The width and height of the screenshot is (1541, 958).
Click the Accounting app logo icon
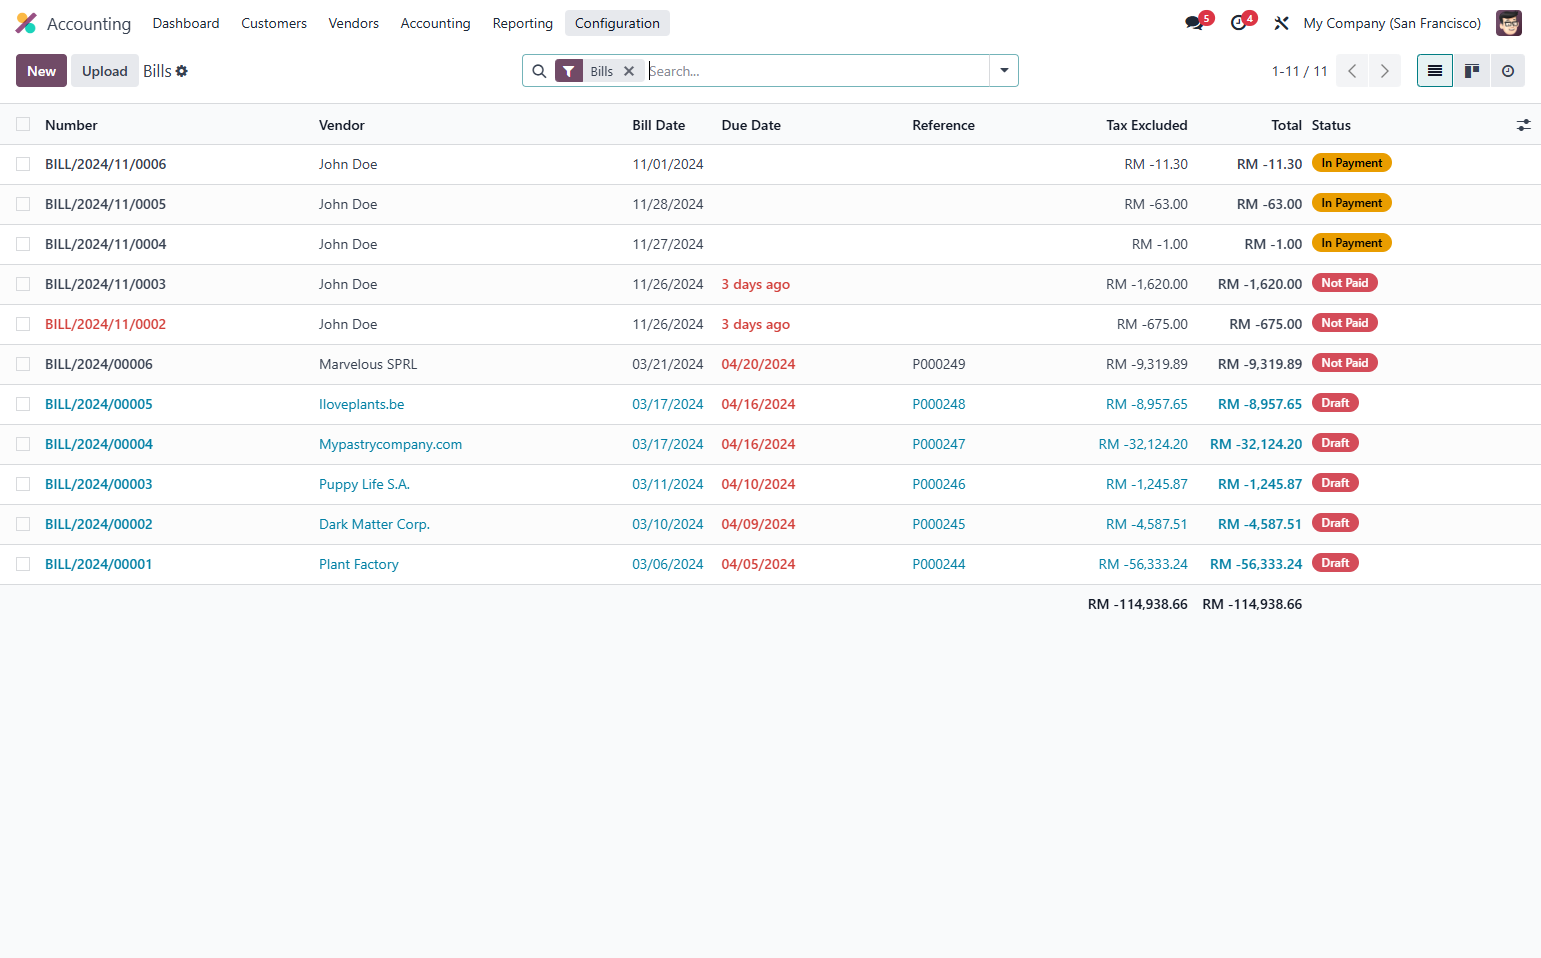coord(26,23)
